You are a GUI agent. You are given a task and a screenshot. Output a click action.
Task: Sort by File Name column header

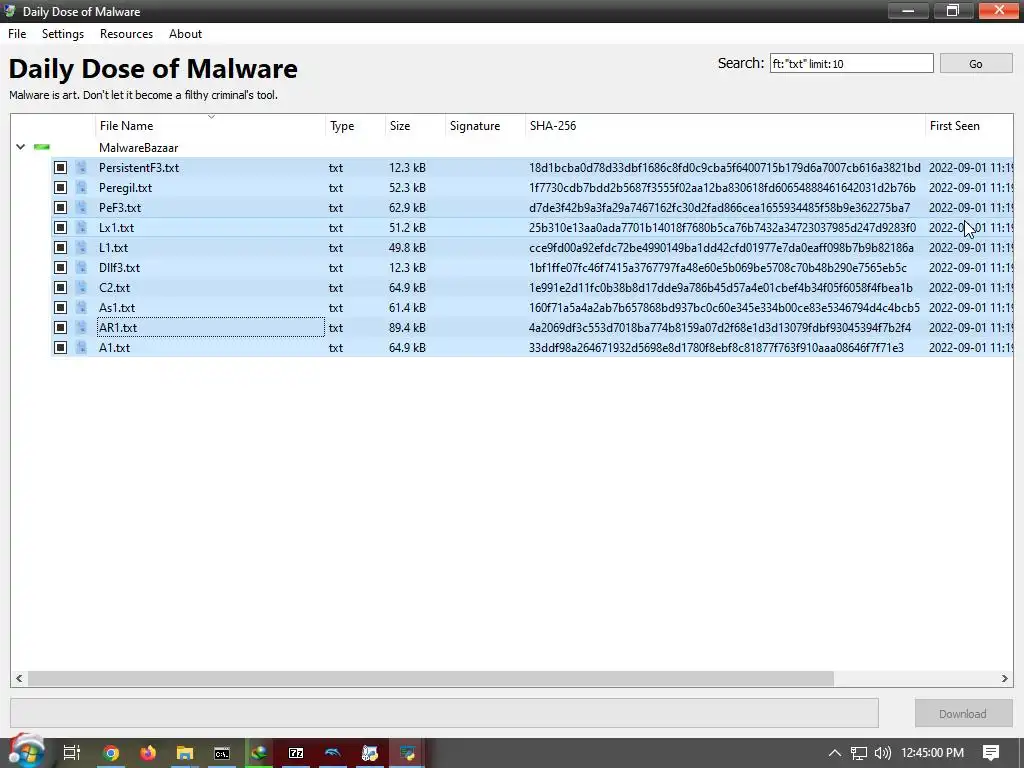(x=210, y=125)
